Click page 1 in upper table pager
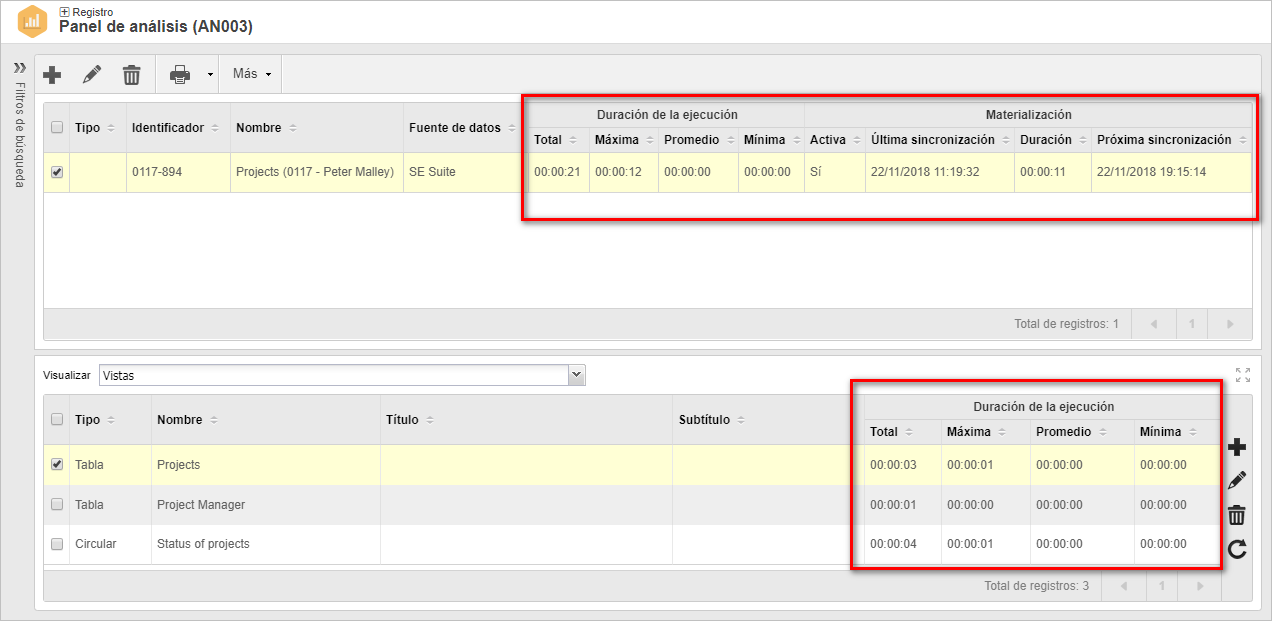The width and height of the screenshot is (1272, 621). click(1192, 324)
